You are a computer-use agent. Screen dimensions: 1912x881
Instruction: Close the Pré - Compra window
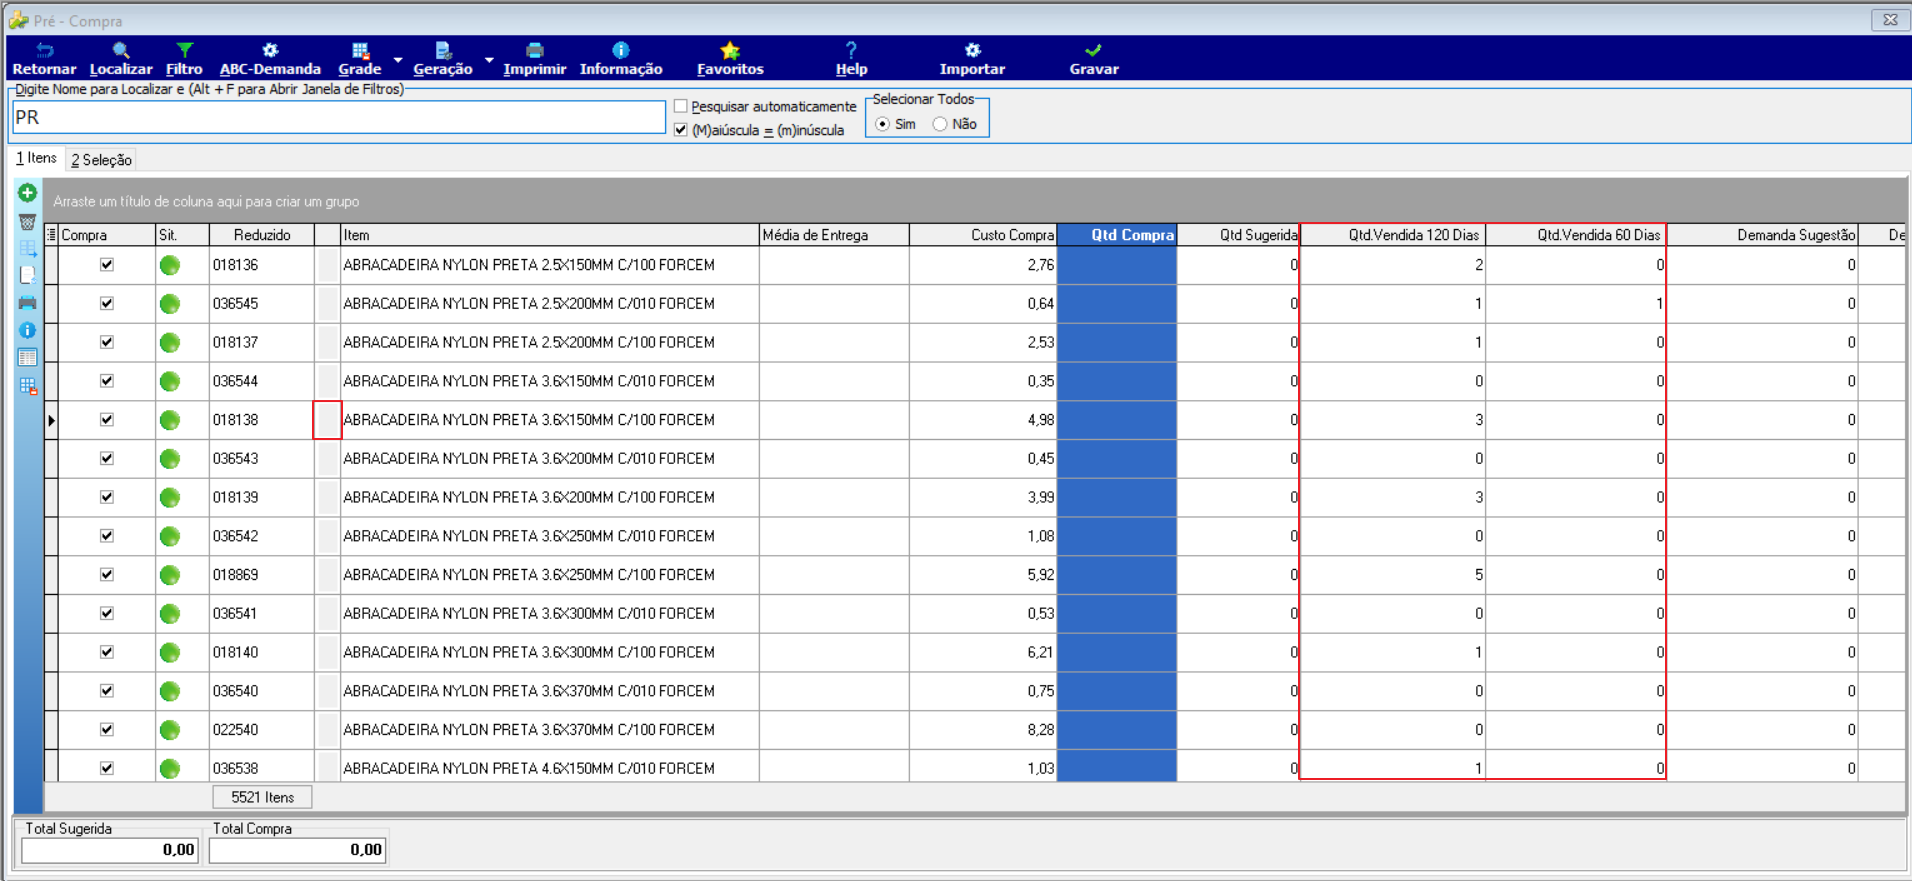(x=1890, y=19)
